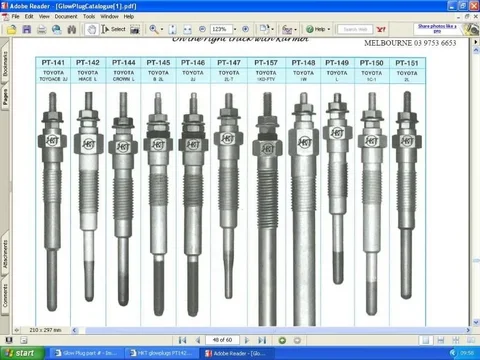Click the Rotate page view icon

(x=264, y=29)
